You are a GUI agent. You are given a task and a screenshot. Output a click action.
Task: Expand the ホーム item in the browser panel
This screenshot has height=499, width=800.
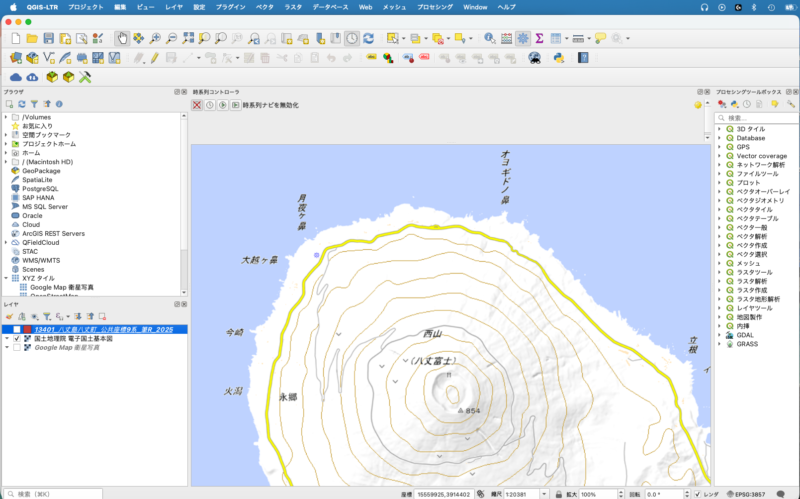coord(5,153)
